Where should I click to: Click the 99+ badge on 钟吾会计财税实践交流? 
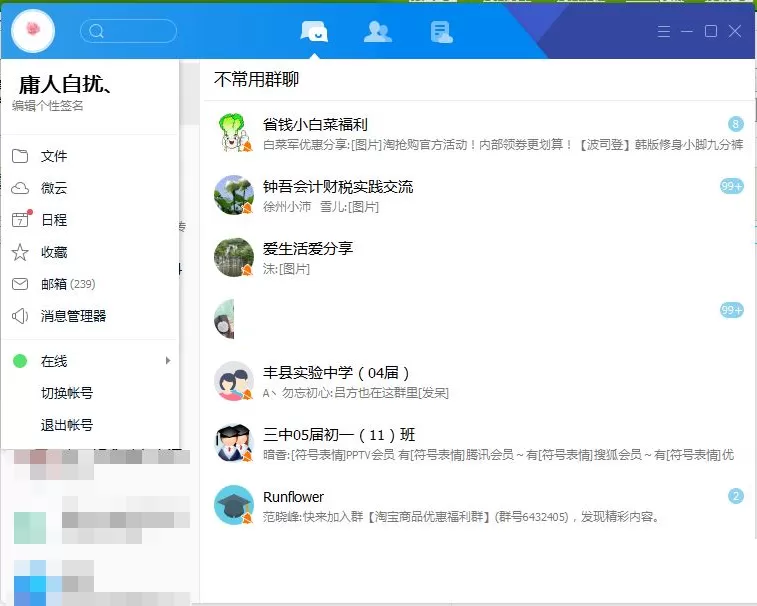[x=731, y=186]
